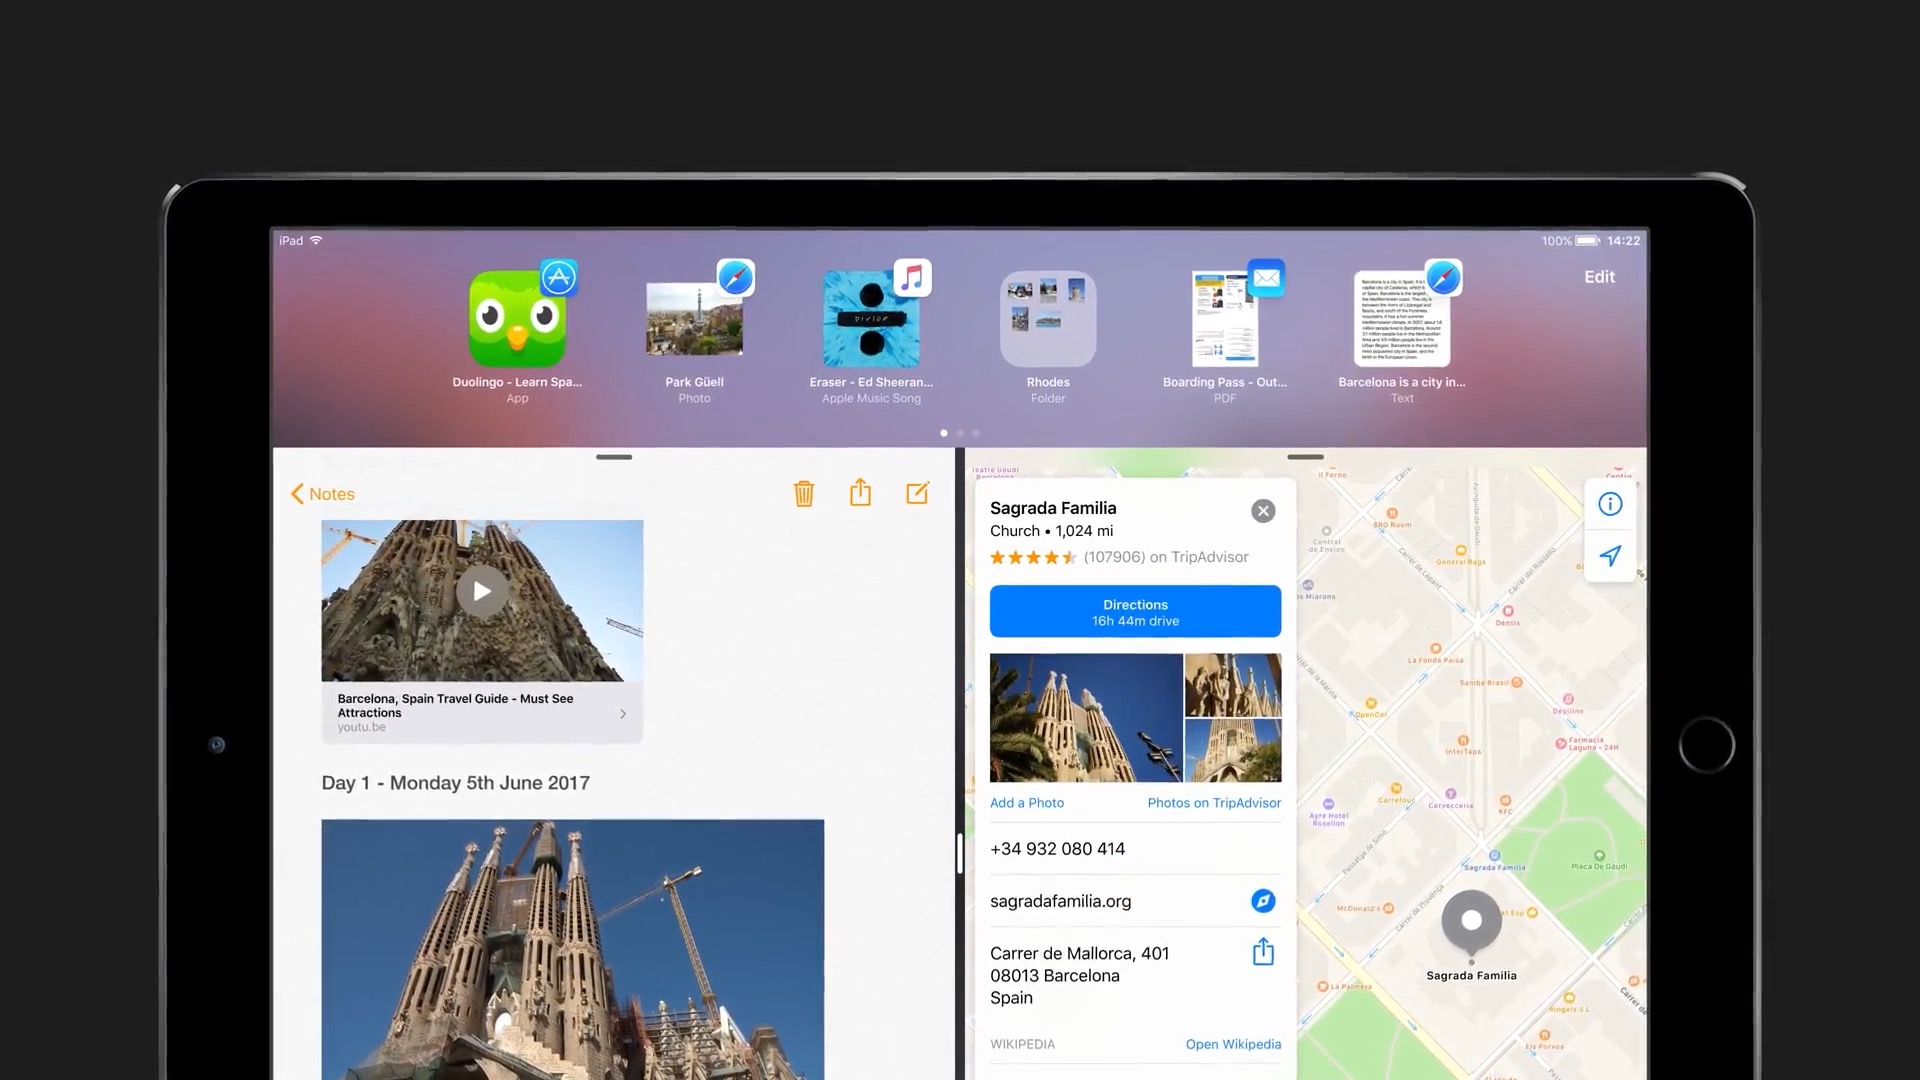Image resolution: width=1920 pixels, height=1080 pixels.
Task: Tap the Maps current location arrow
Action: pyautogui.click(x=1610, y=556)
